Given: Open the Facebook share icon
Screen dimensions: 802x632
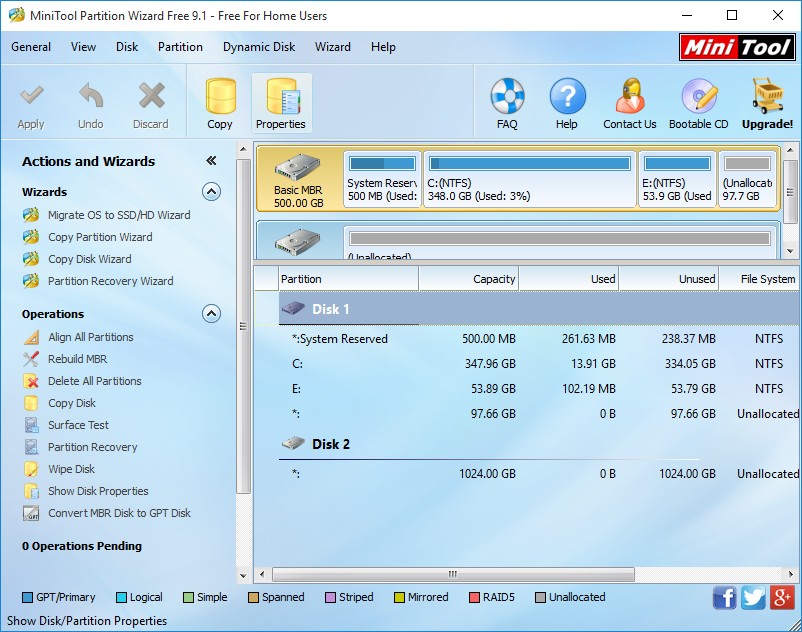Looking at the screenshot, I should tap(725, 598).
